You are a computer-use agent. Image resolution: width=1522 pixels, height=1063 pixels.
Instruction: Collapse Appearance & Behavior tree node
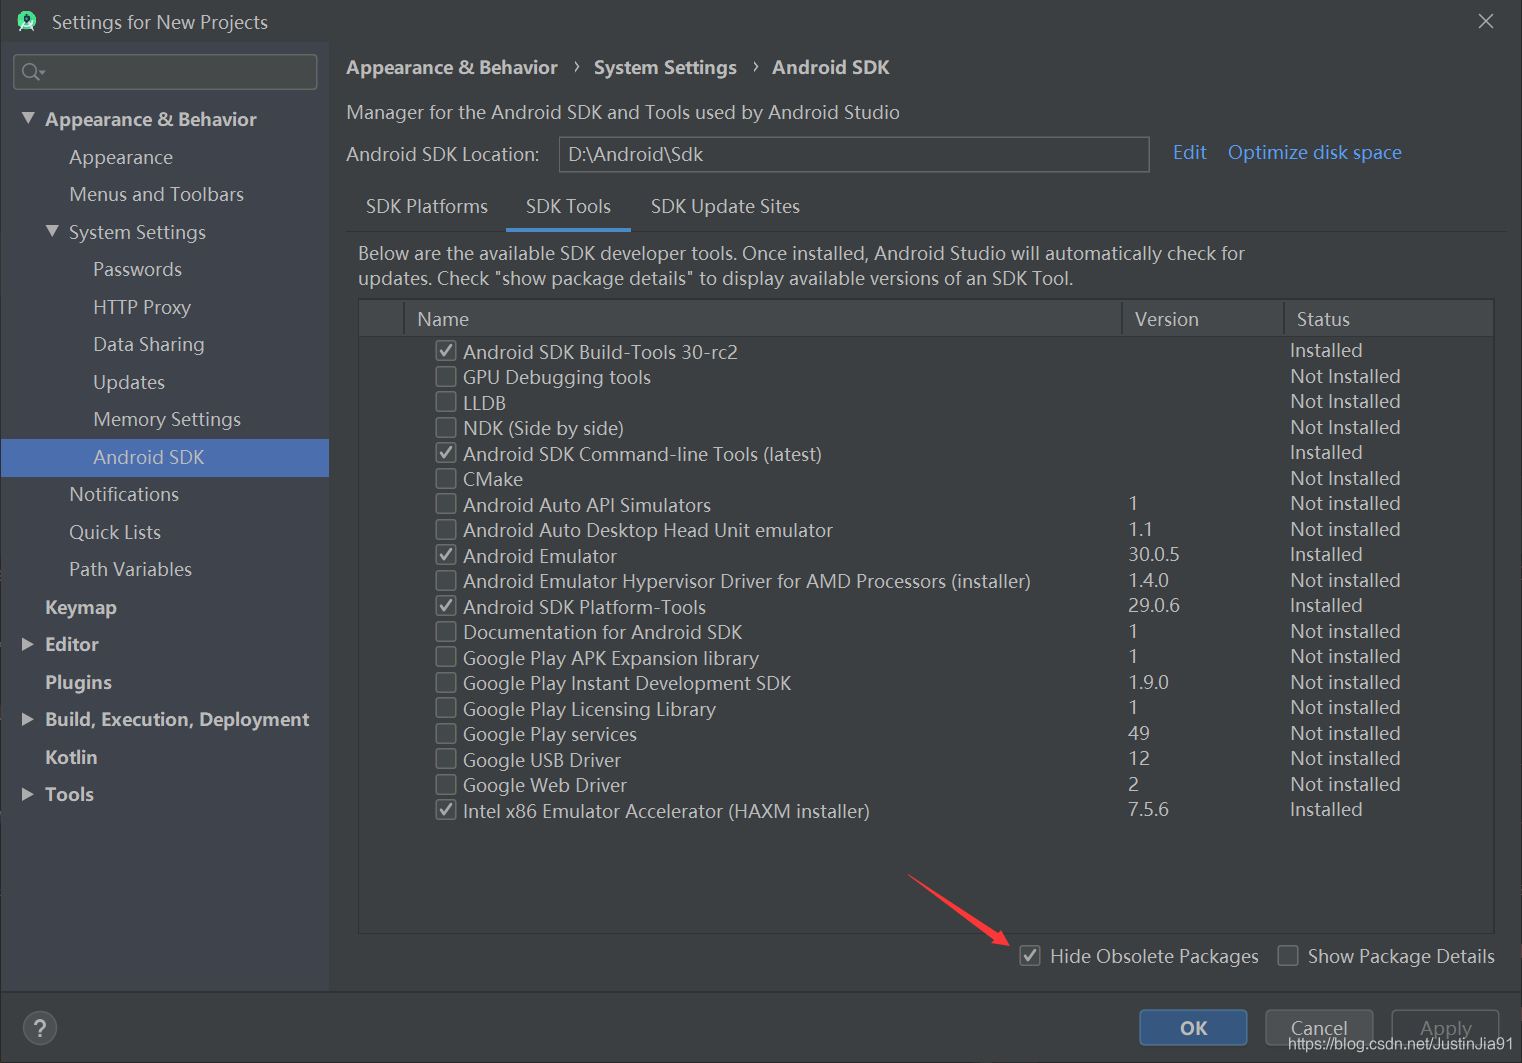click(x=28, y=119)
